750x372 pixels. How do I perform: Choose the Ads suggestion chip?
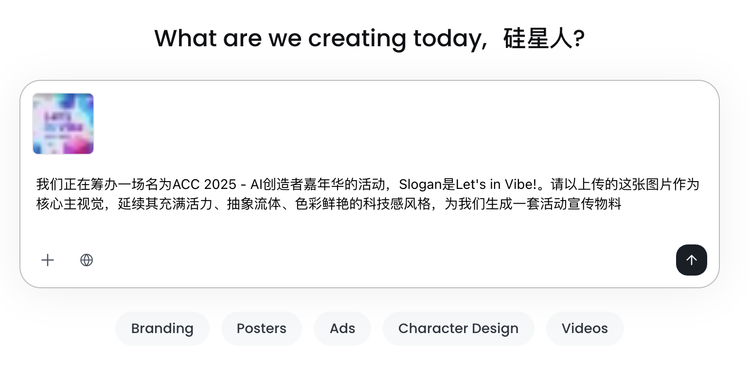coord(342,328)
